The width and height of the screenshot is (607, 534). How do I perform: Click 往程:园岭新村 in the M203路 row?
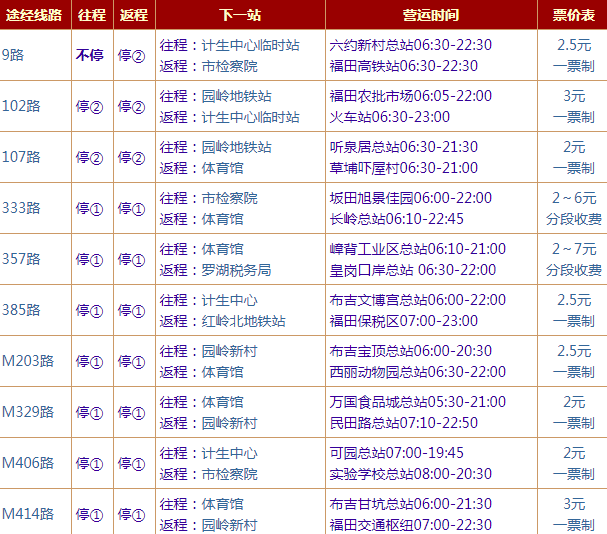tap(209, 352)
